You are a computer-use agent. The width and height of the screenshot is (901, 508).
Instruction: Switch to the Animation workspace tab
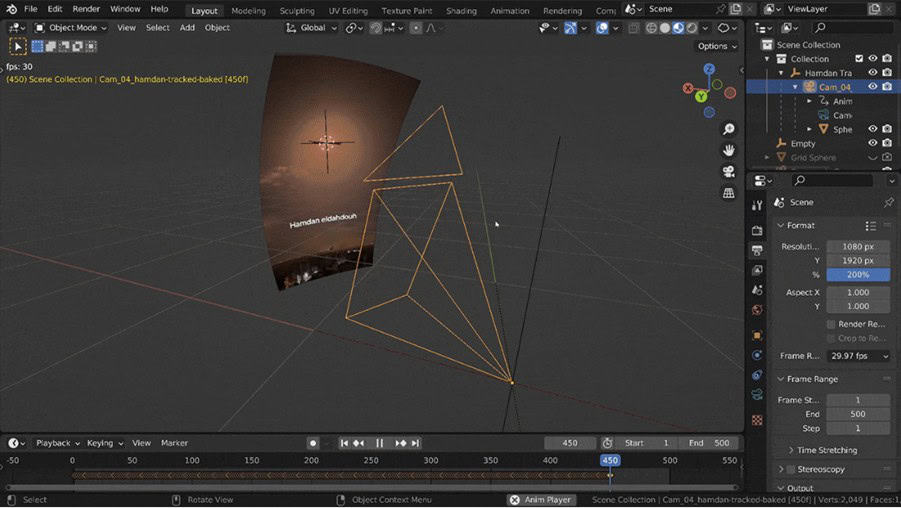[x=509, y=10]
